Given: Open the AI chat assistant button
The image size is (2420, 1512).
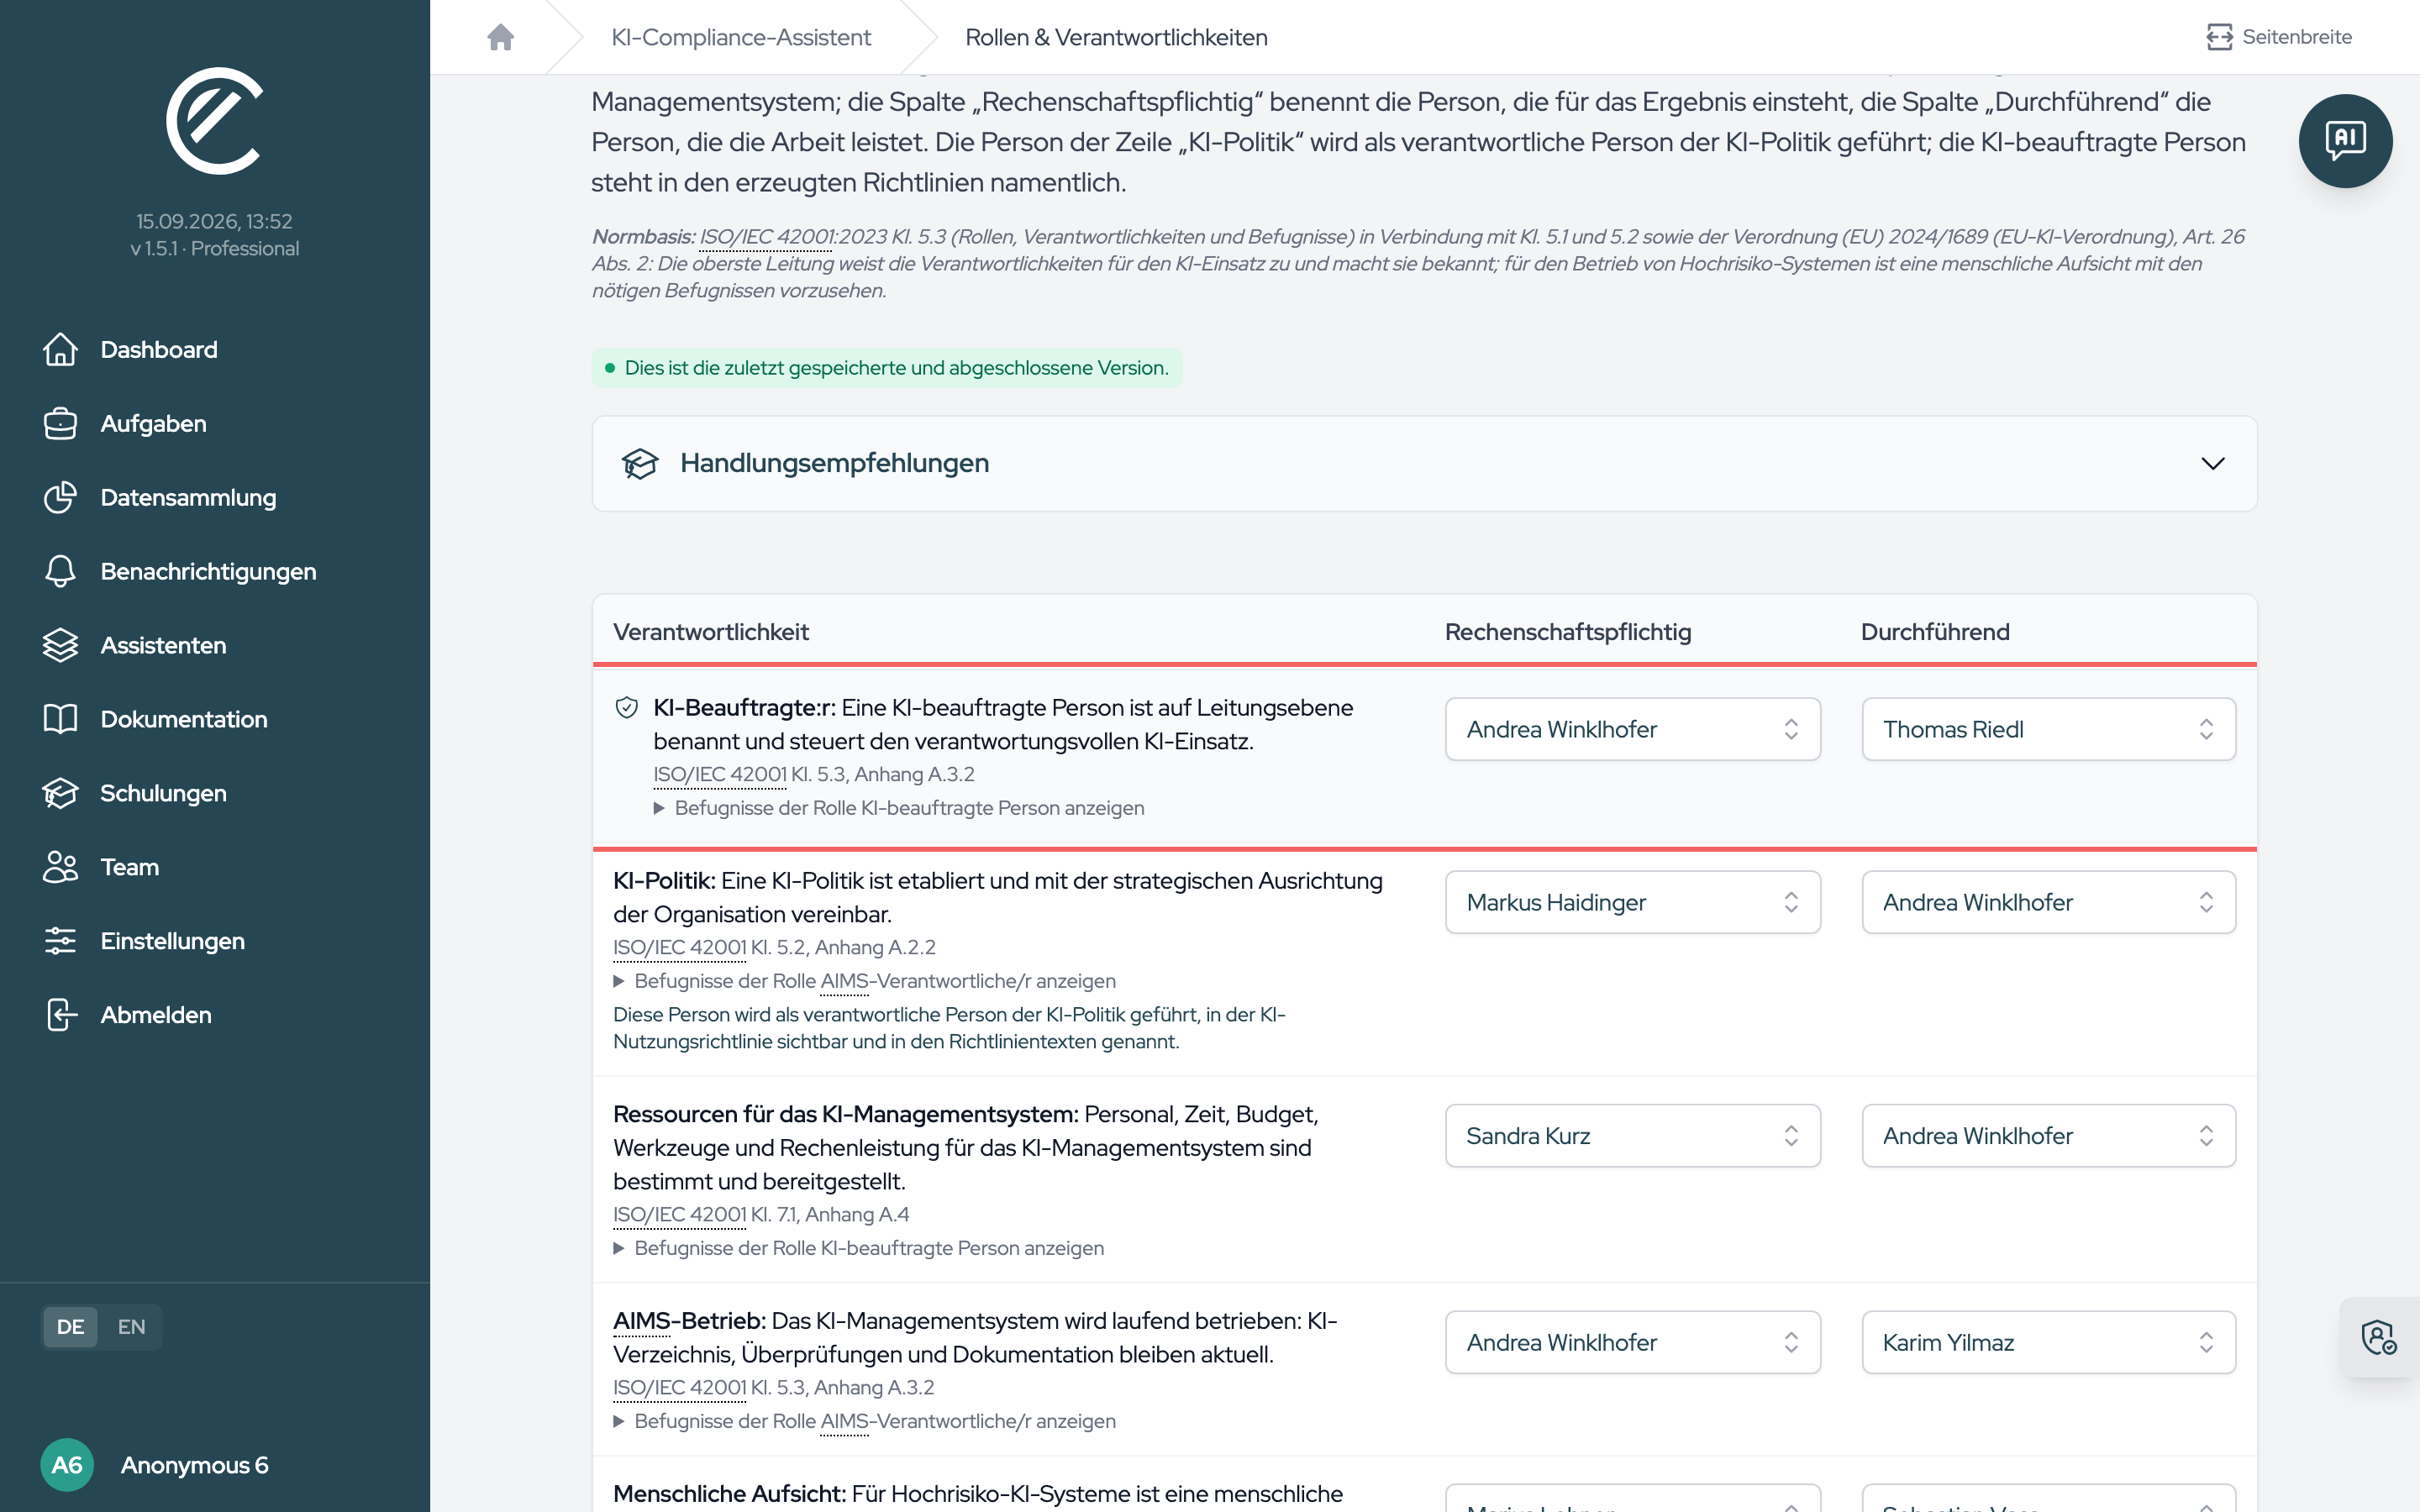Looking at the screenshot, I should coord(2345,141).
